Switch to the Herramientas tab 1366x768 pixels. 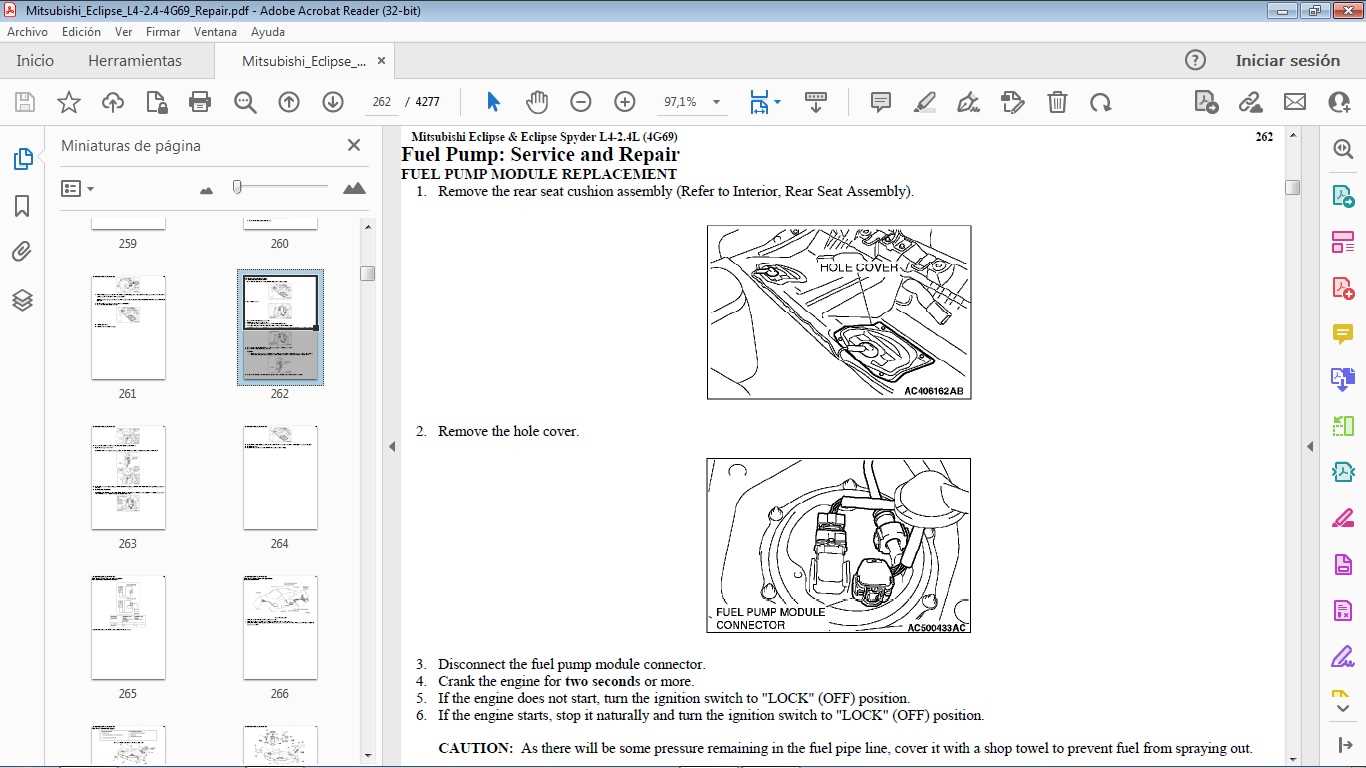[x=135, y=61]
